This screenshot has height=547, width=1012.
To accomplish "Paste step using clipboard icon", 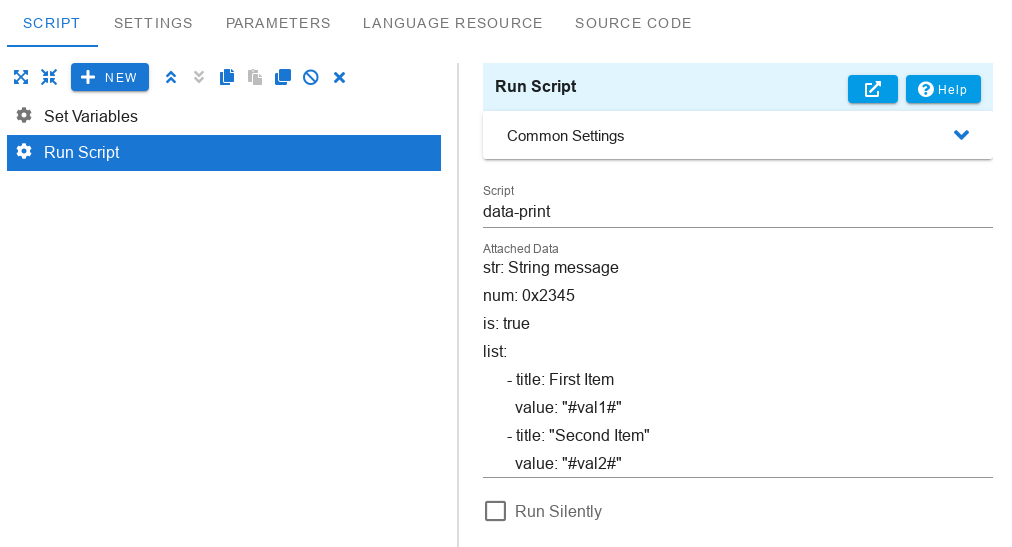I will pos(255,77).
